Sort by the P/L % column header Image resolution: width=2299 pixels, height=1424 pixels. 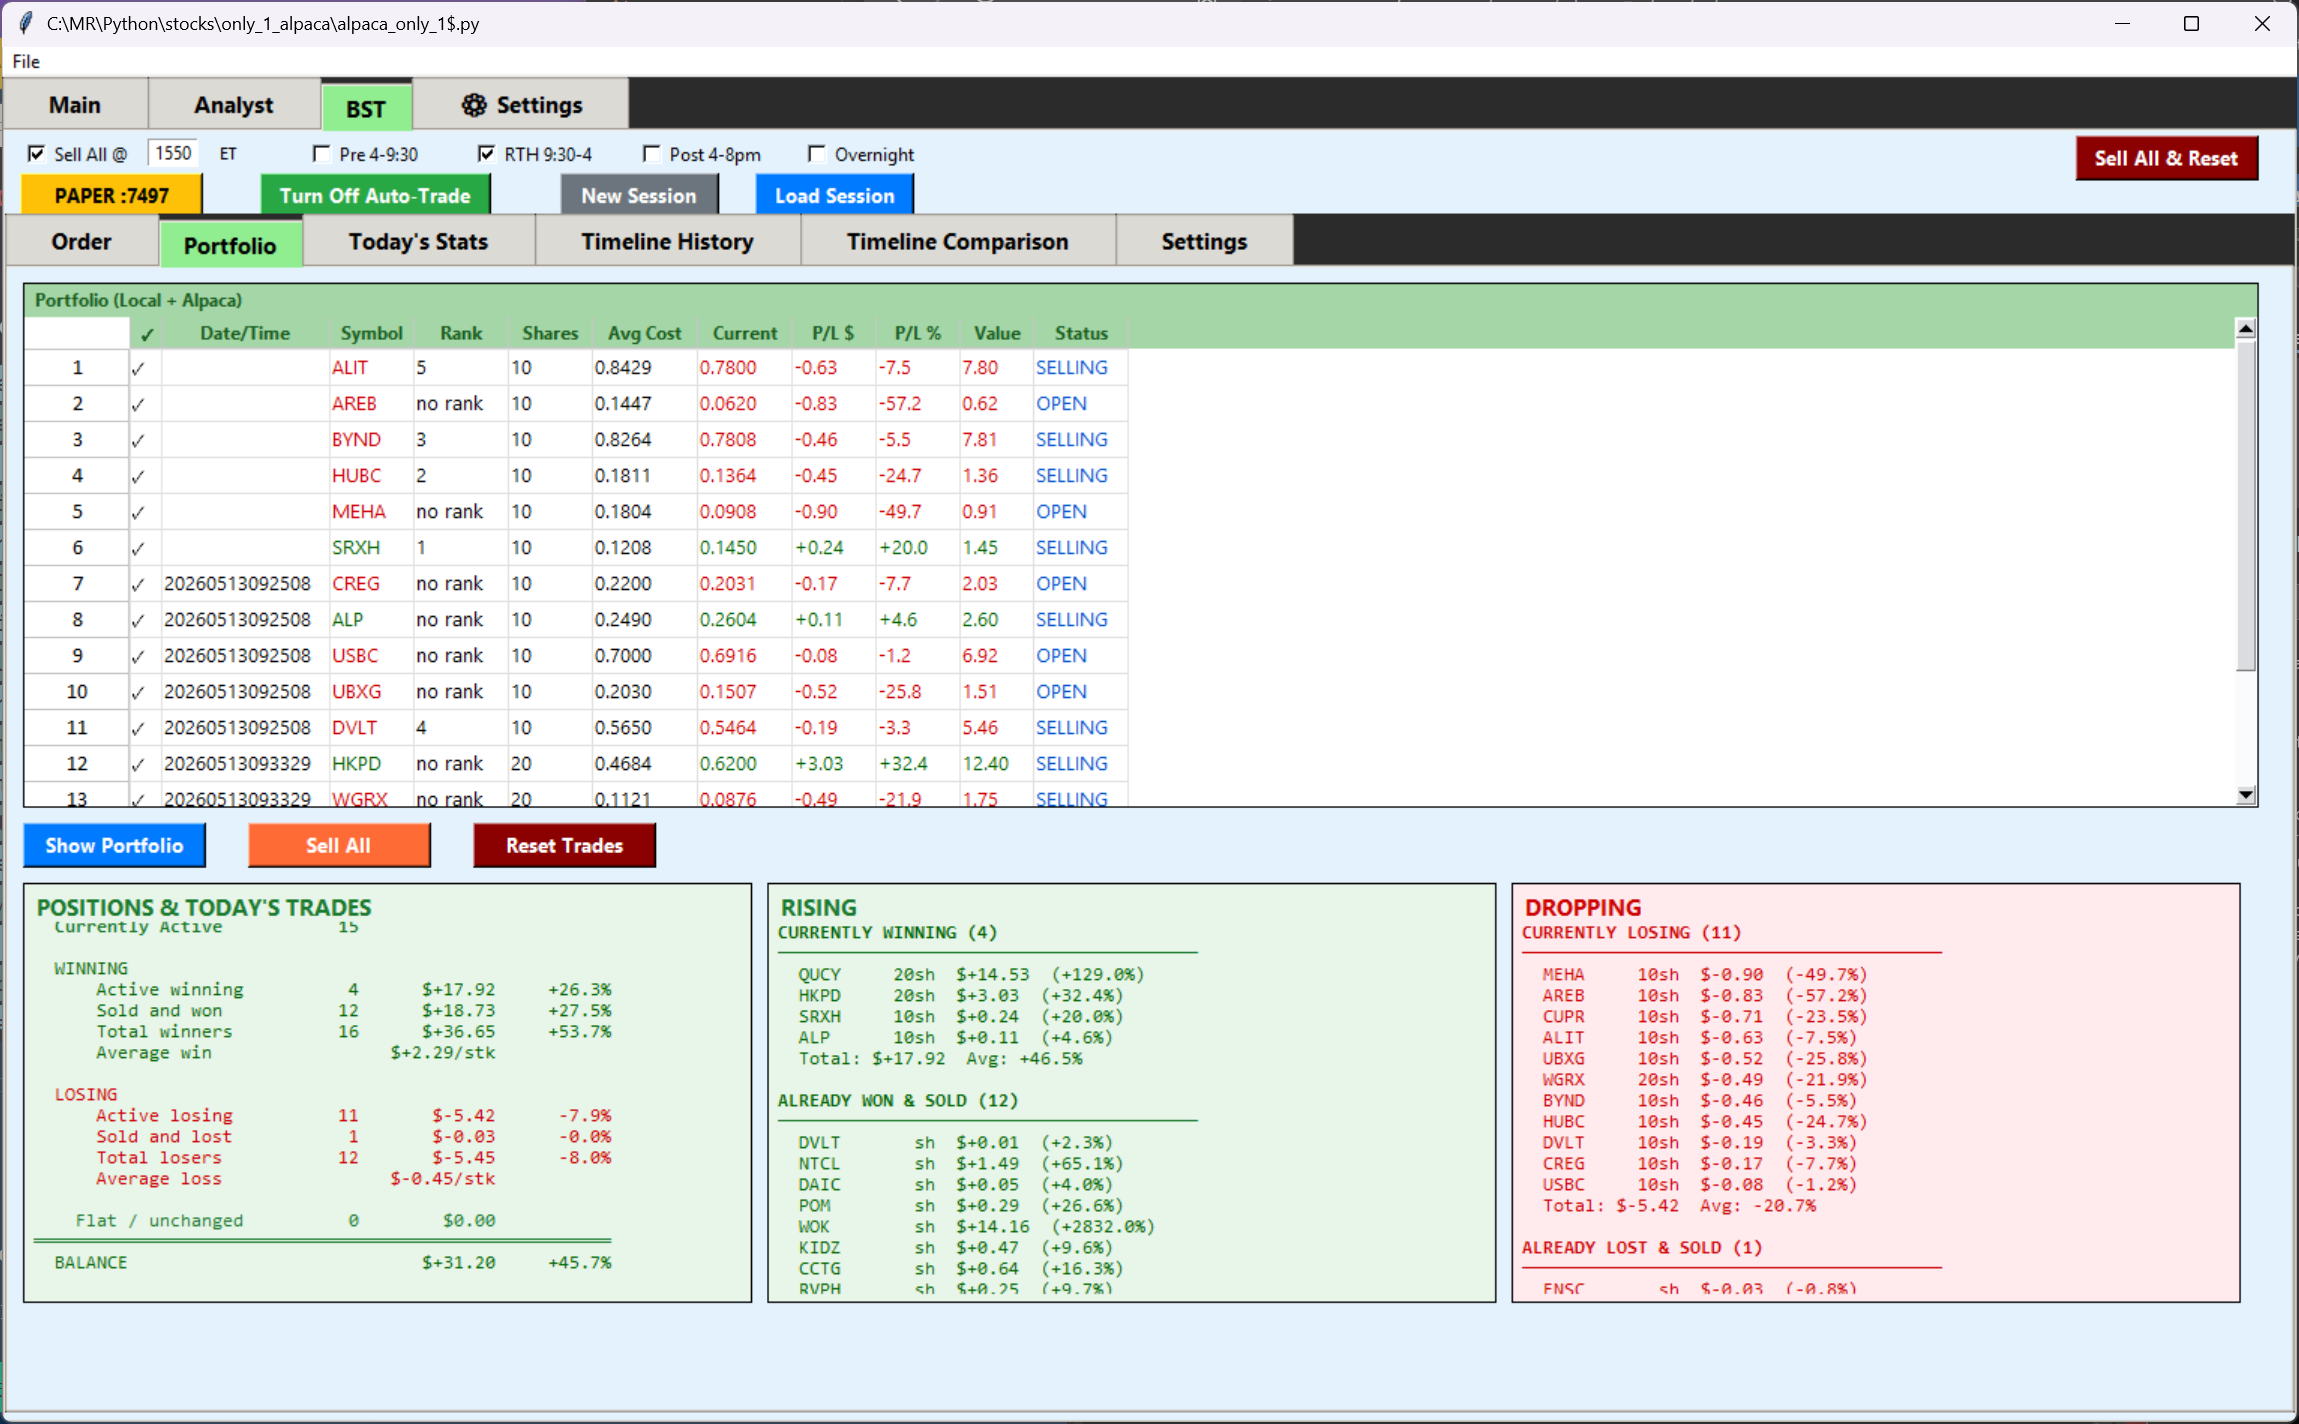coord(917,333)
